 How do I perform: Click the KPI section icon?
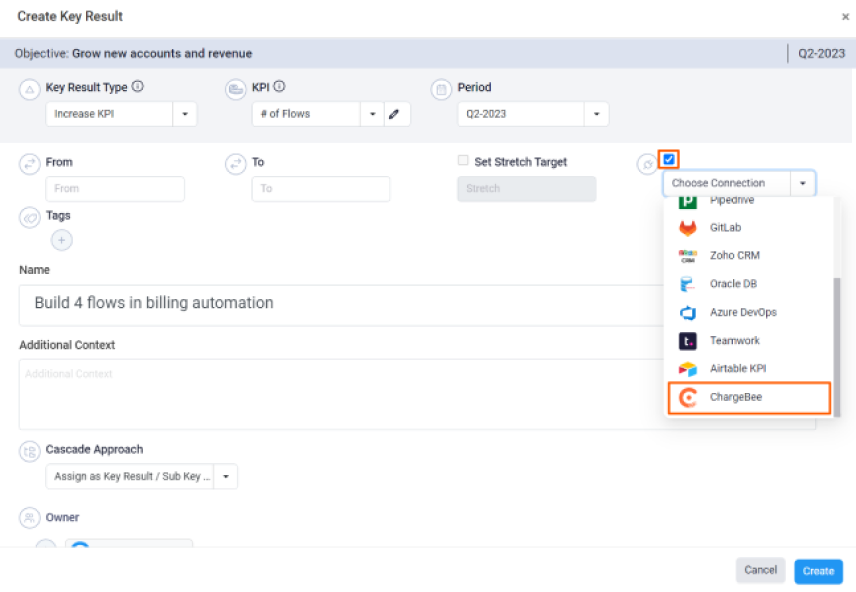(236, 89)
